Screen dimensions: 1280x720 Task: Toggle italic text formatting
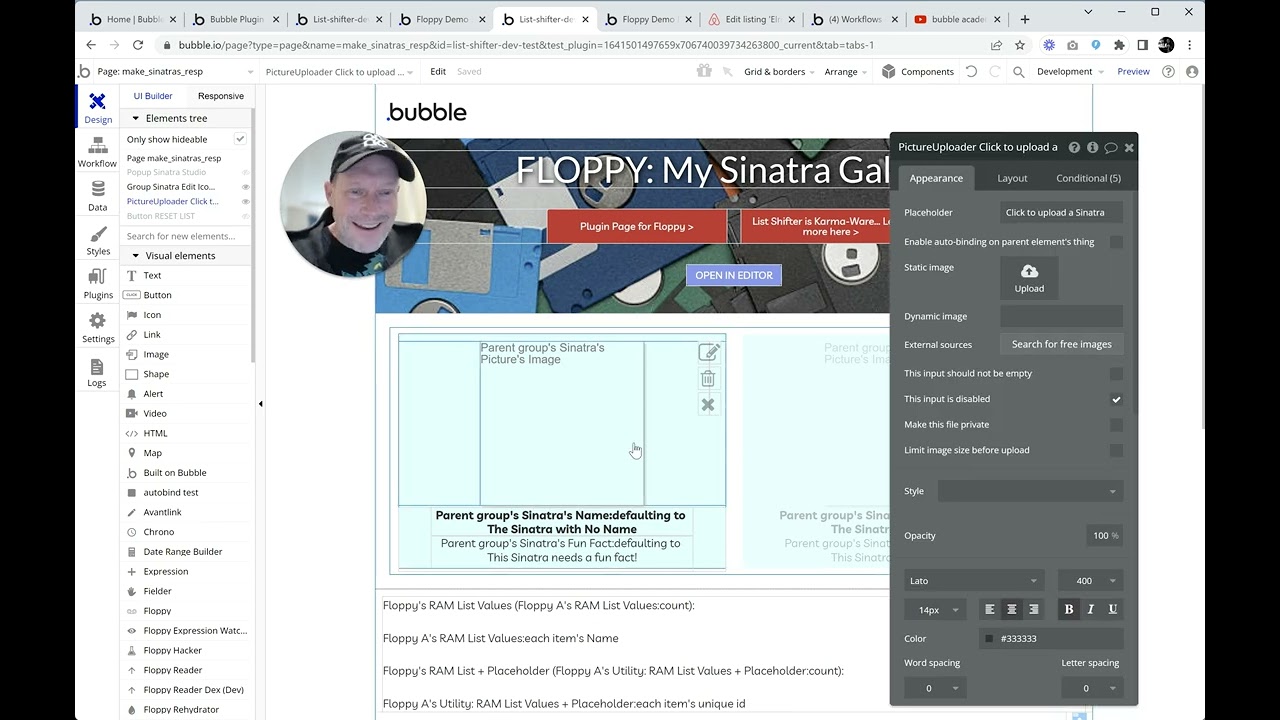(1091, 609)
